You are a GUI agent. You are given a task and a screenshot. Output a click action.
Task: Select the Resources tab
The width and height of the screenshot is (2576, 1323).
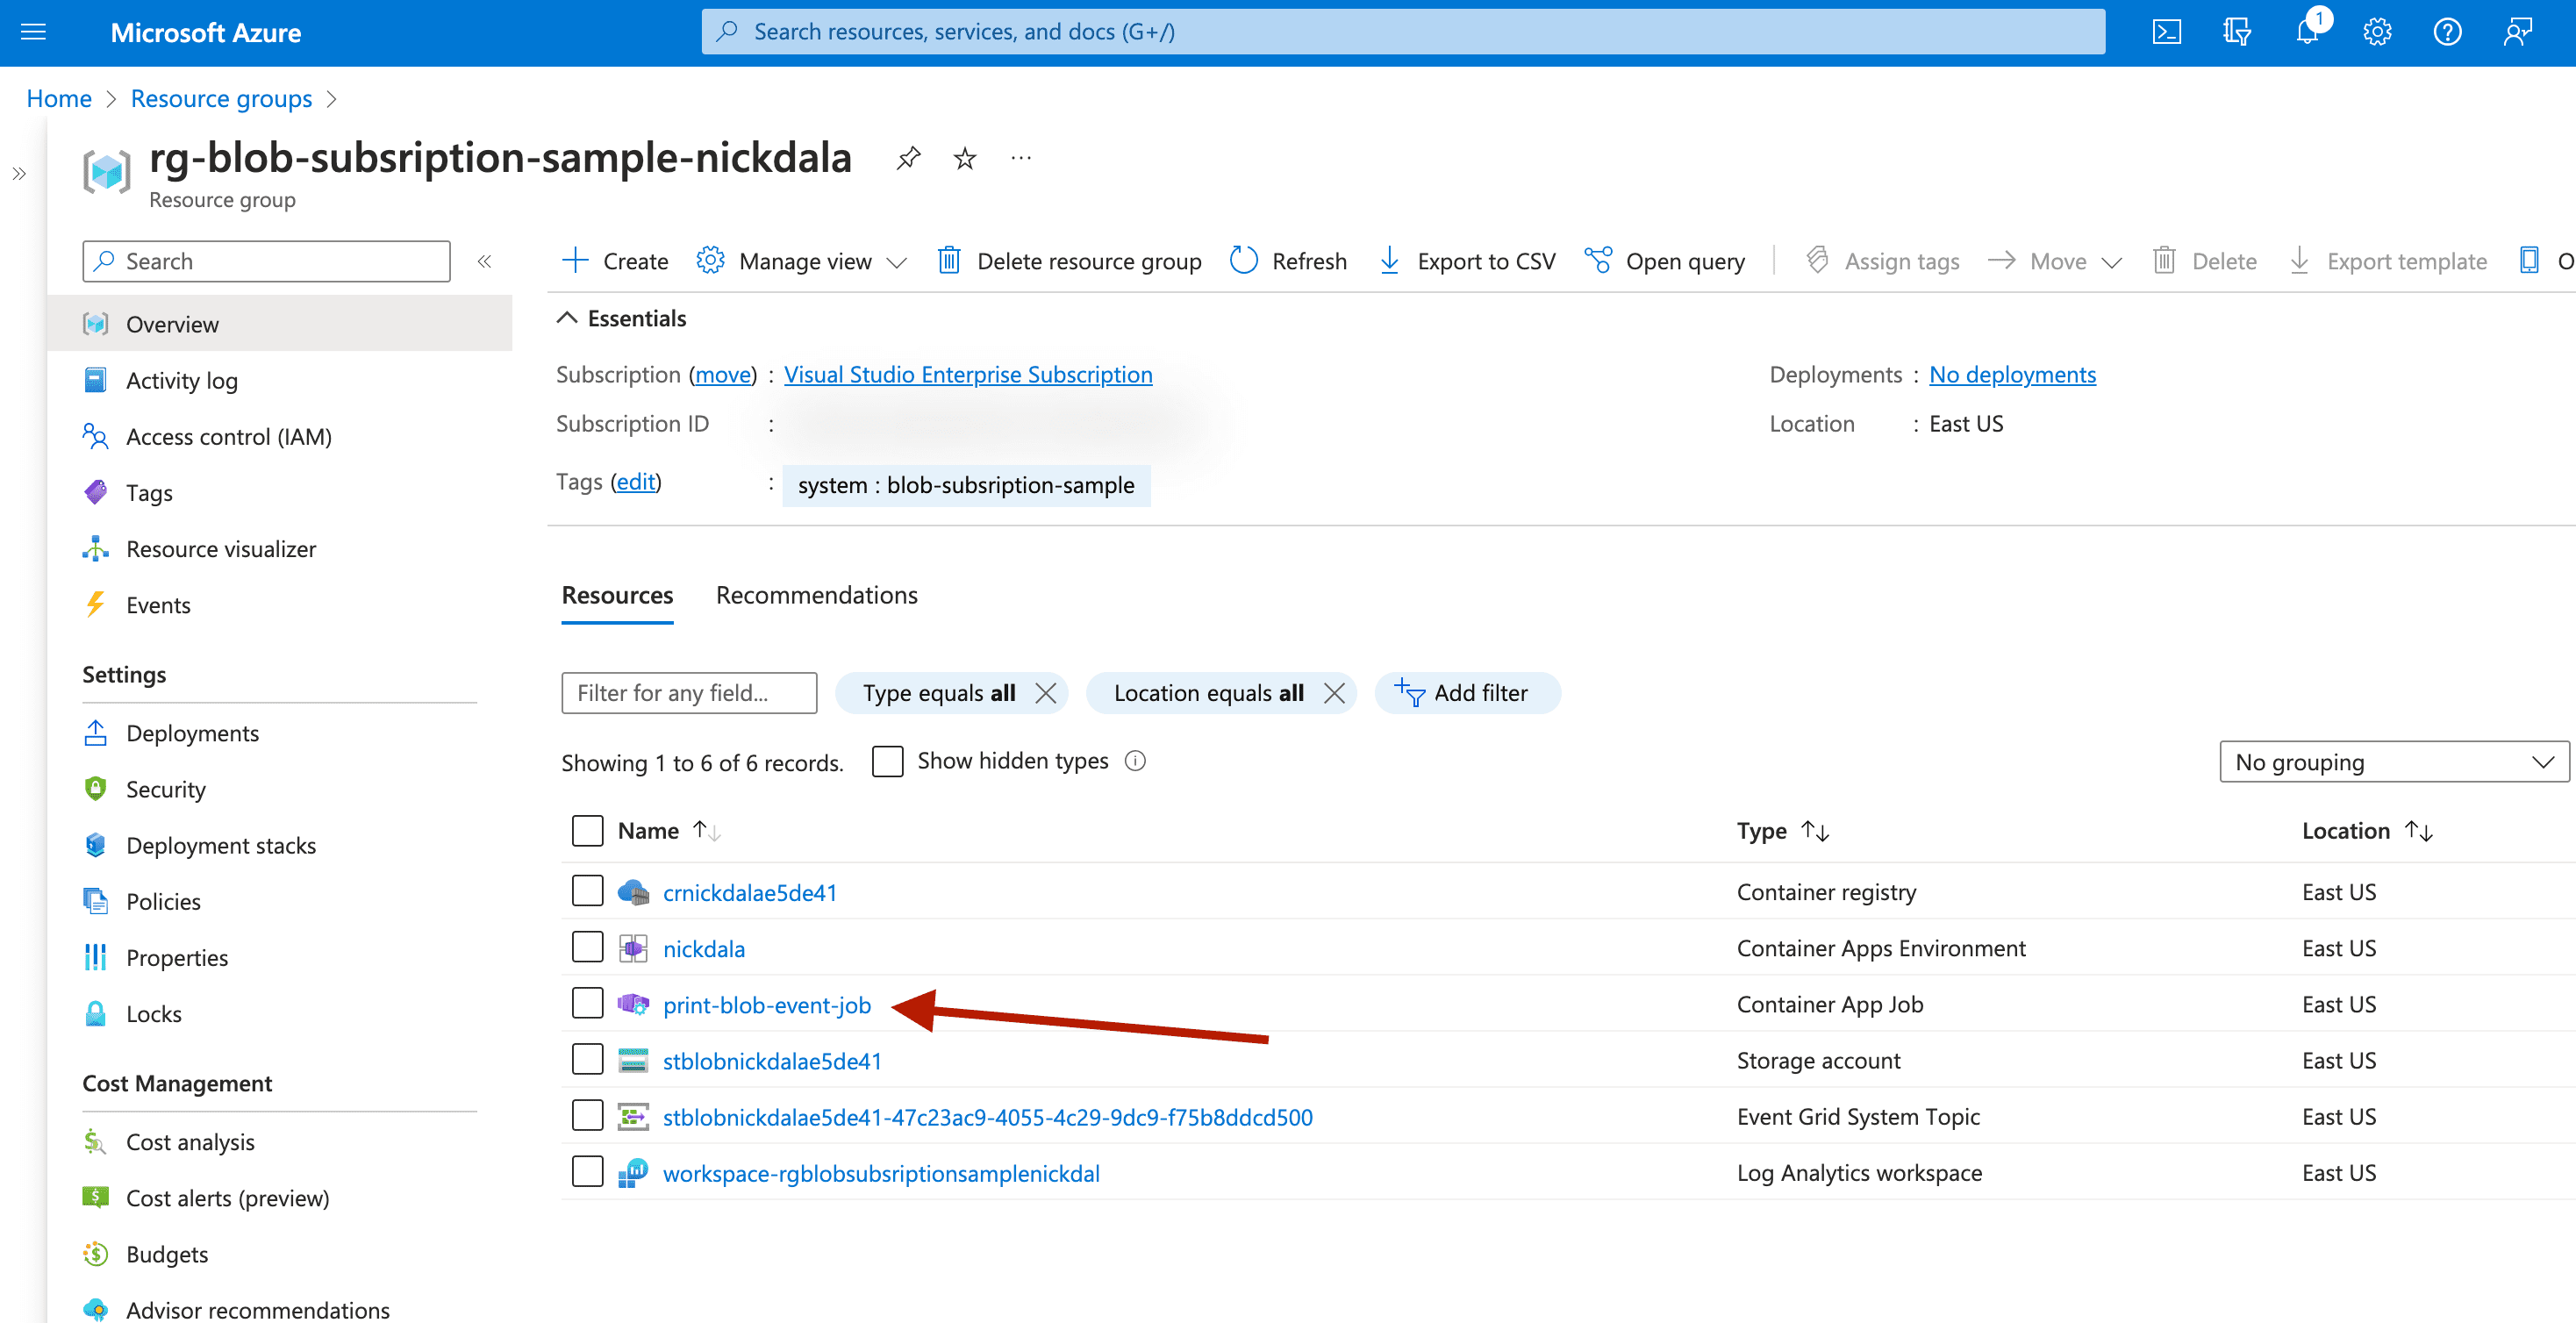pos(617,595)
